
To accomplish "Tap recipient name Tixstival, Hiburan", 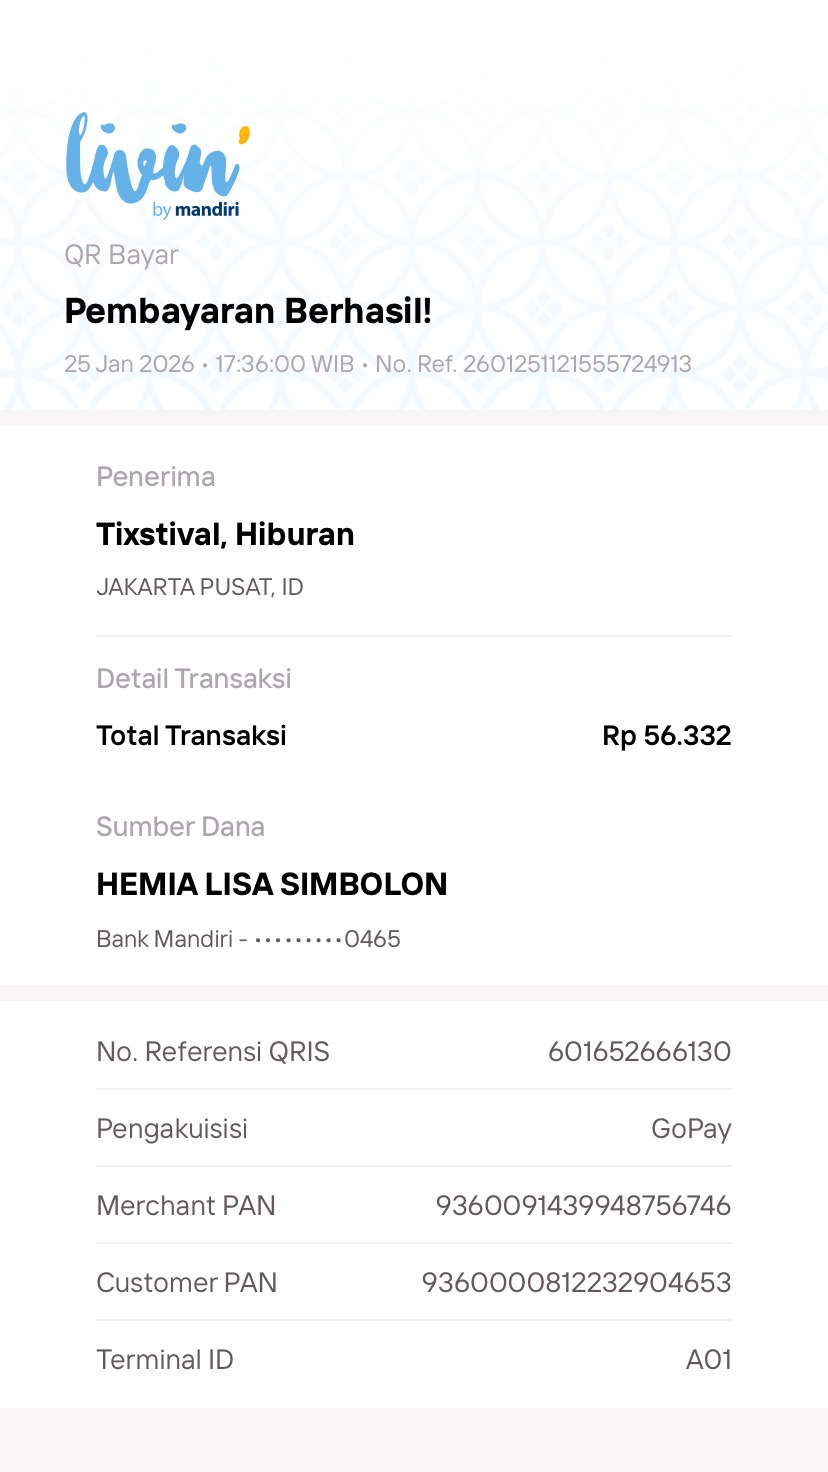I will [x=225, y=534].
